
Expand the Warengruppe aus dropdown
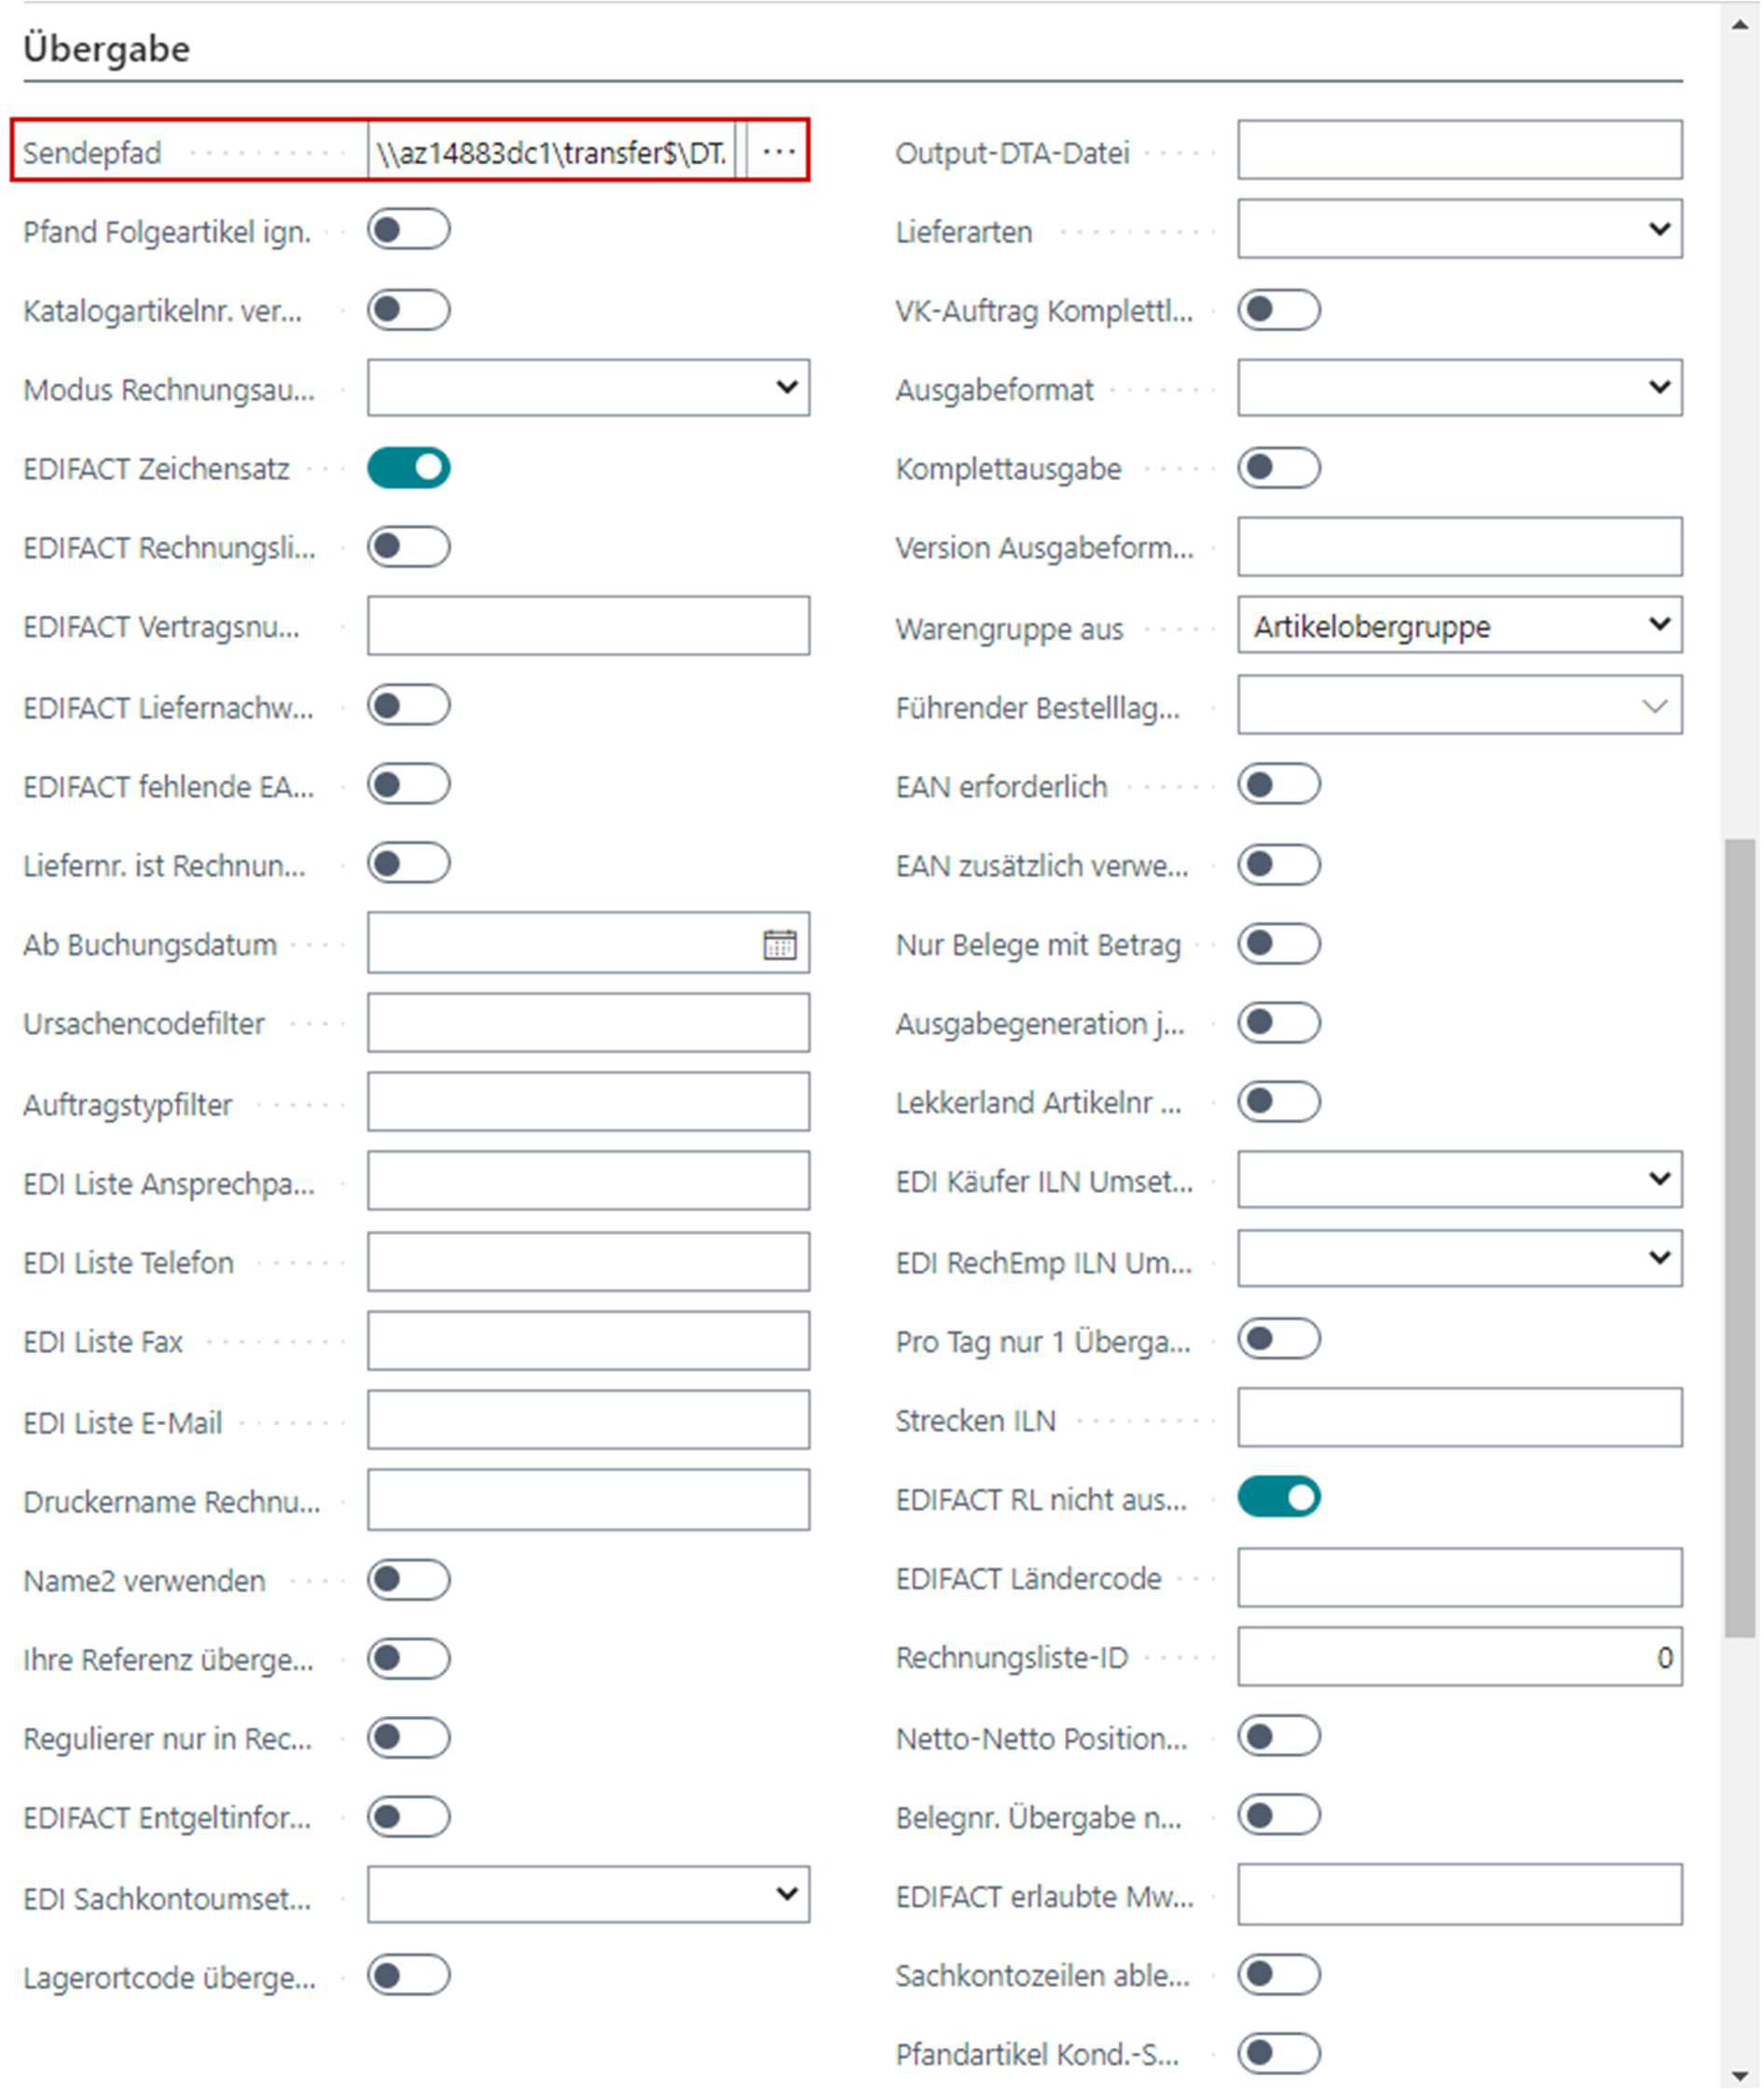[1459, 626]
